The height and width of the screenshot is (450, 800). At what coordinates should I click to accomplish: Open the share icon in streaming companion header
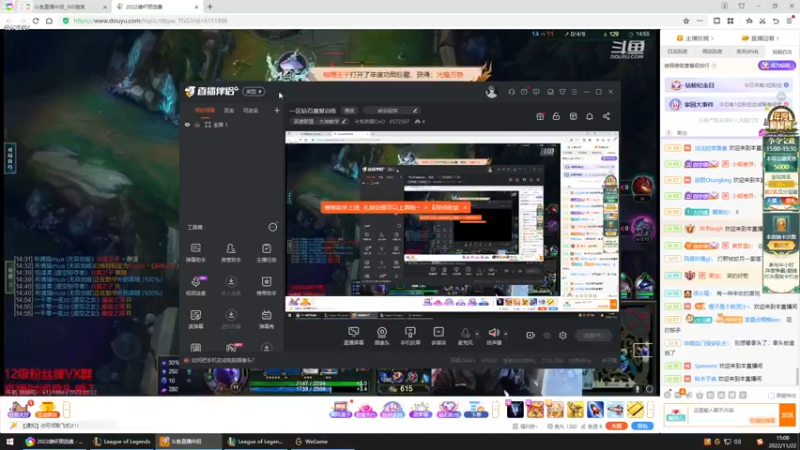pyautogui.click(x=606, y=116)
